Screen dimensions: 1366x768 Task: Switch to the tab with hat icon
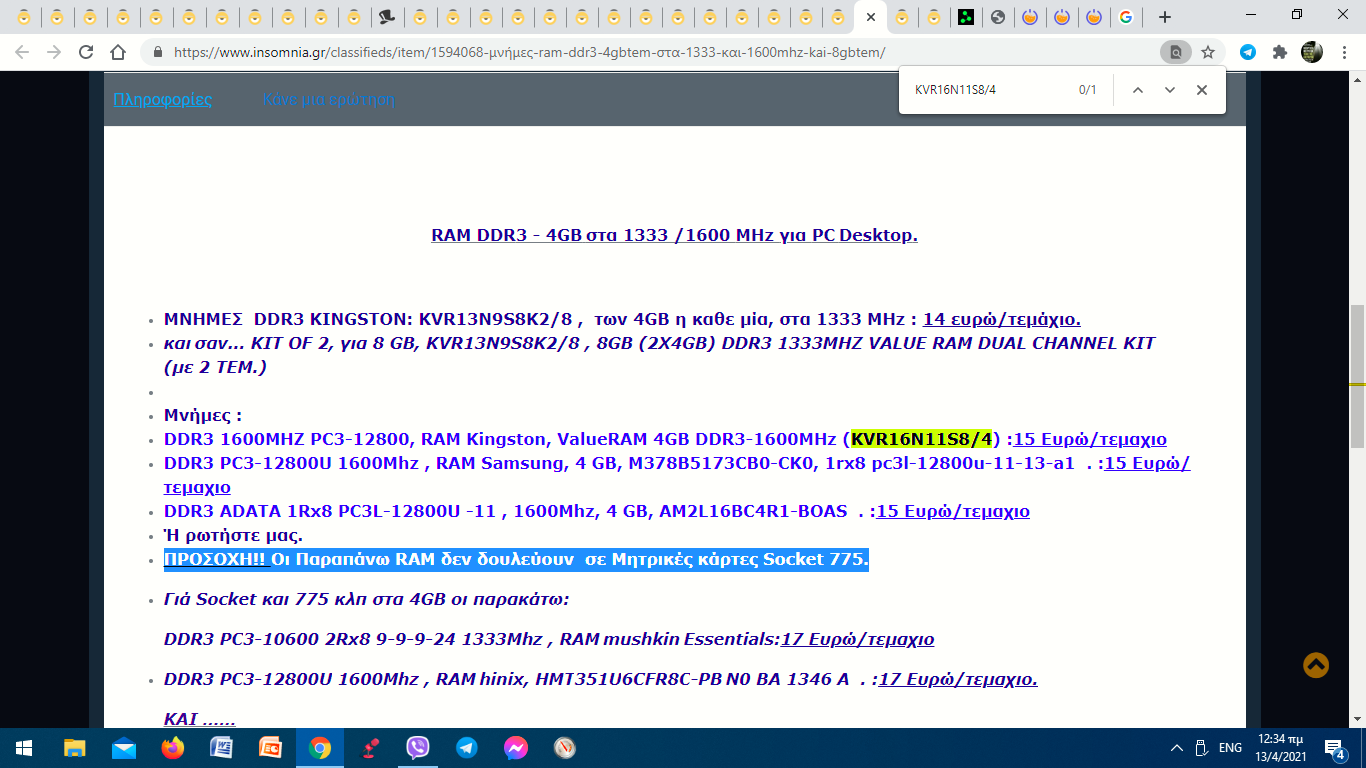[x=386, y=17]
